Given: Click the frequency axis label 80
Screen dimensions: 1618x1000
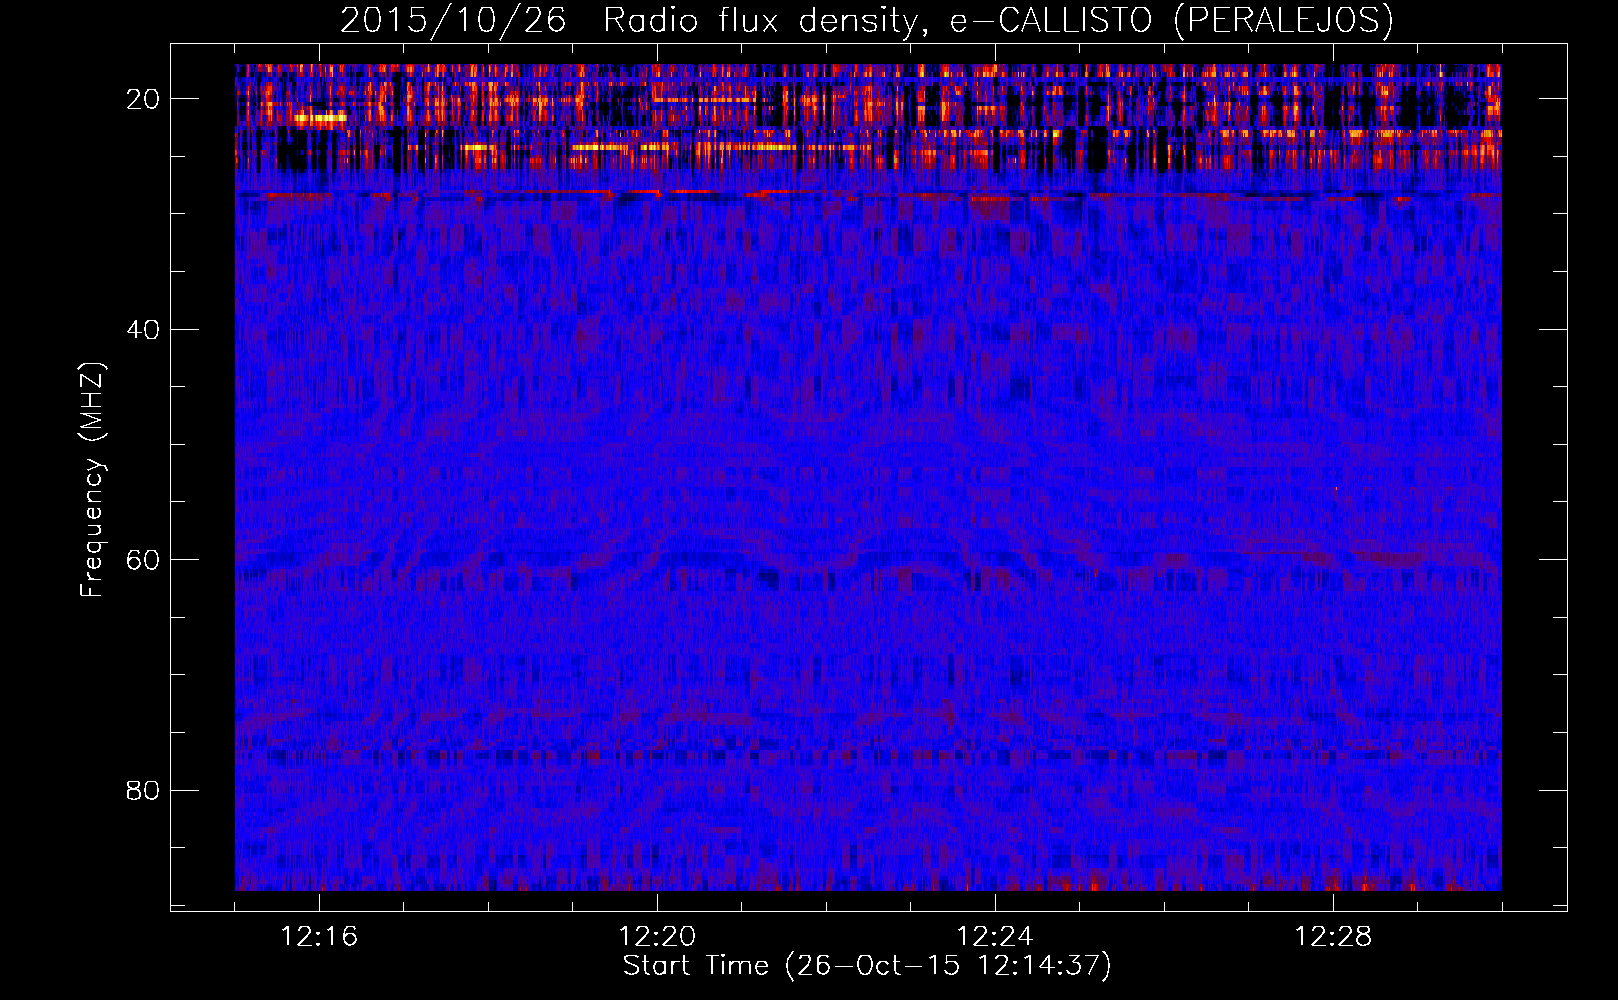Looking at the screenshot, I should pos(143,790).
